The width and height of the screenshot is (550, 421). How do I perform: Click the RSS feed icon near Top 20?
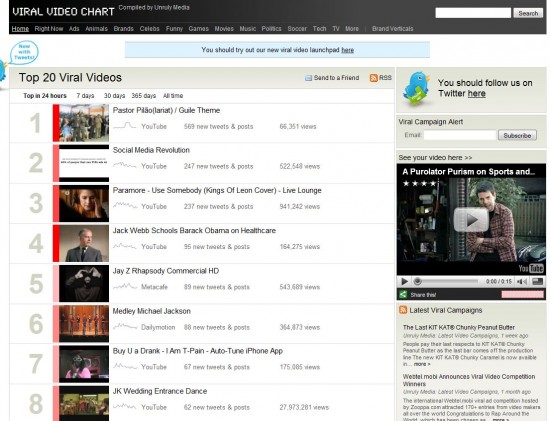click(x=374, y=78)
